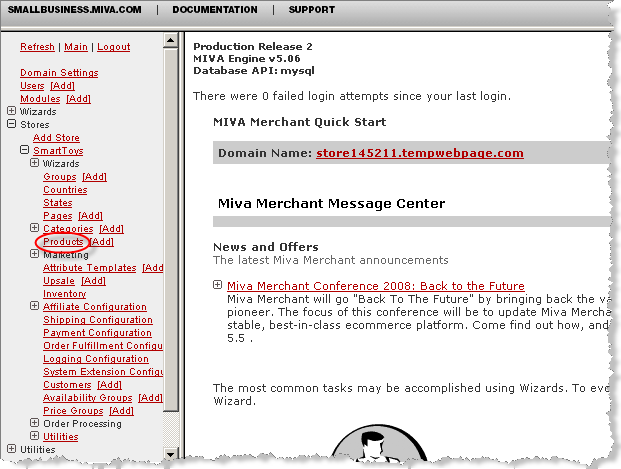This screenshot has width=621, height=469.
Task: Open the SUPPORT header link
Action: pyautogui.click(x=312, y=10)
